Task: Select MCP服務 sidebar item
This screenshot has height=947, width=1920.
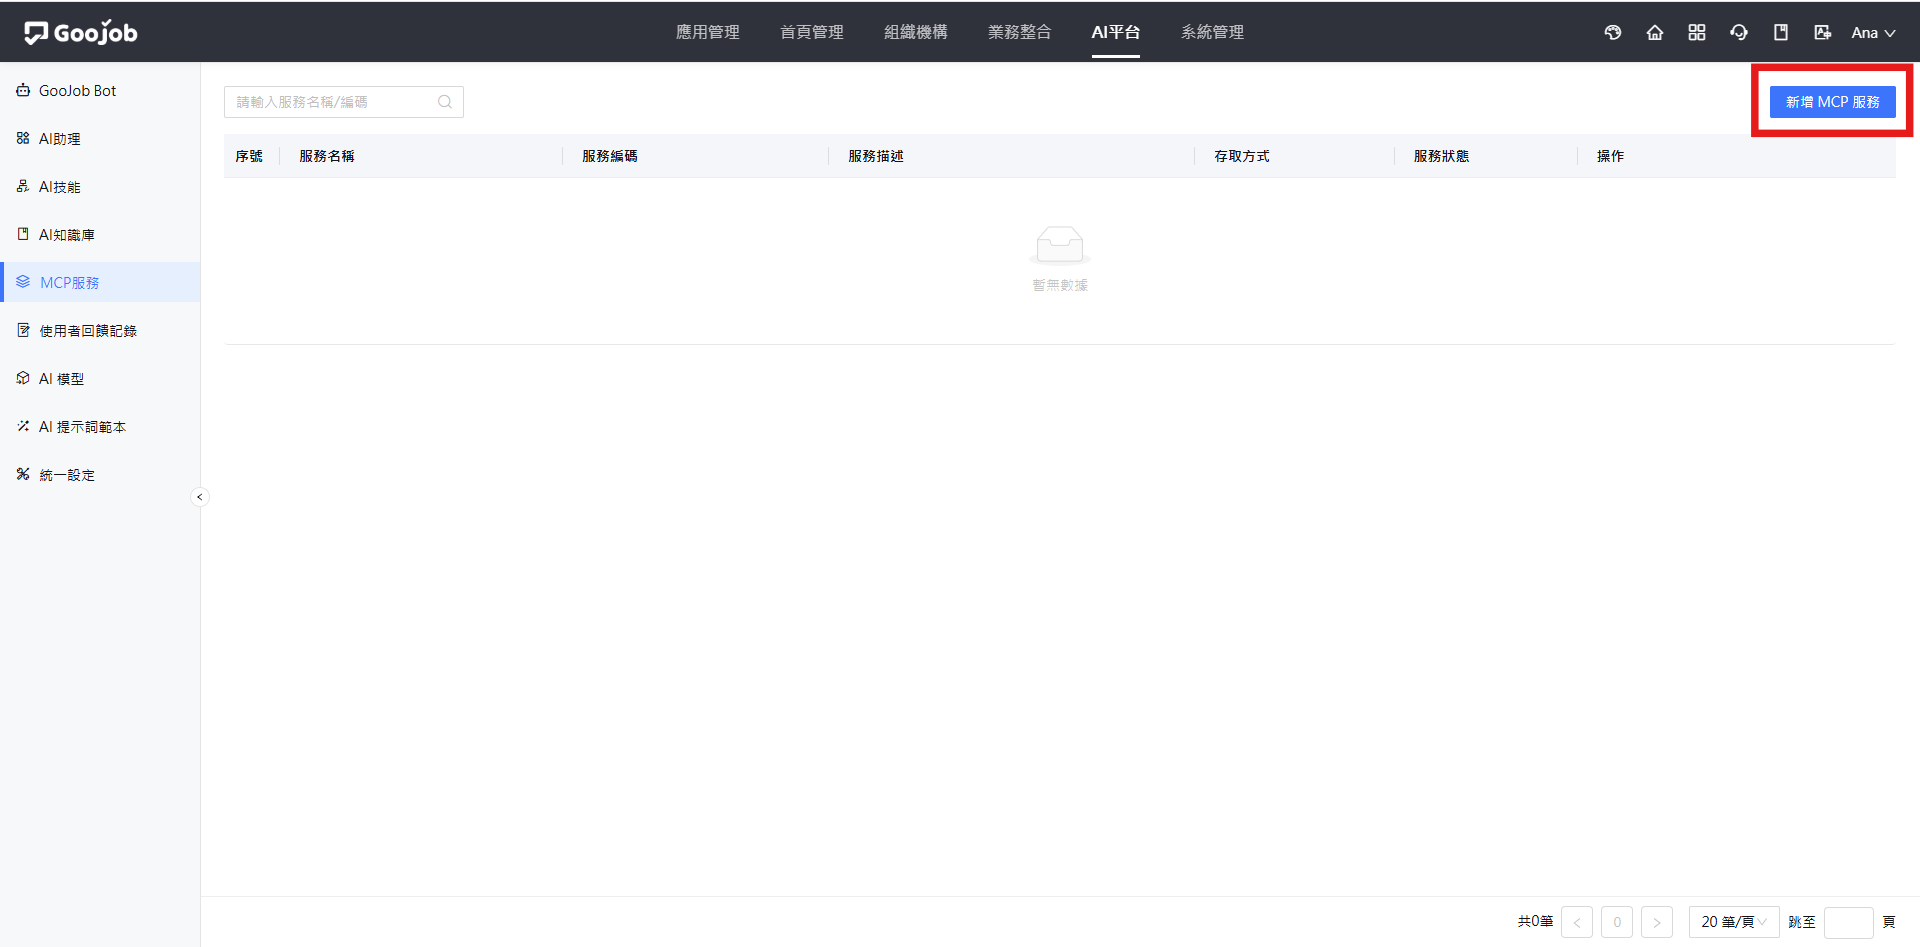Action: [100, 282]
